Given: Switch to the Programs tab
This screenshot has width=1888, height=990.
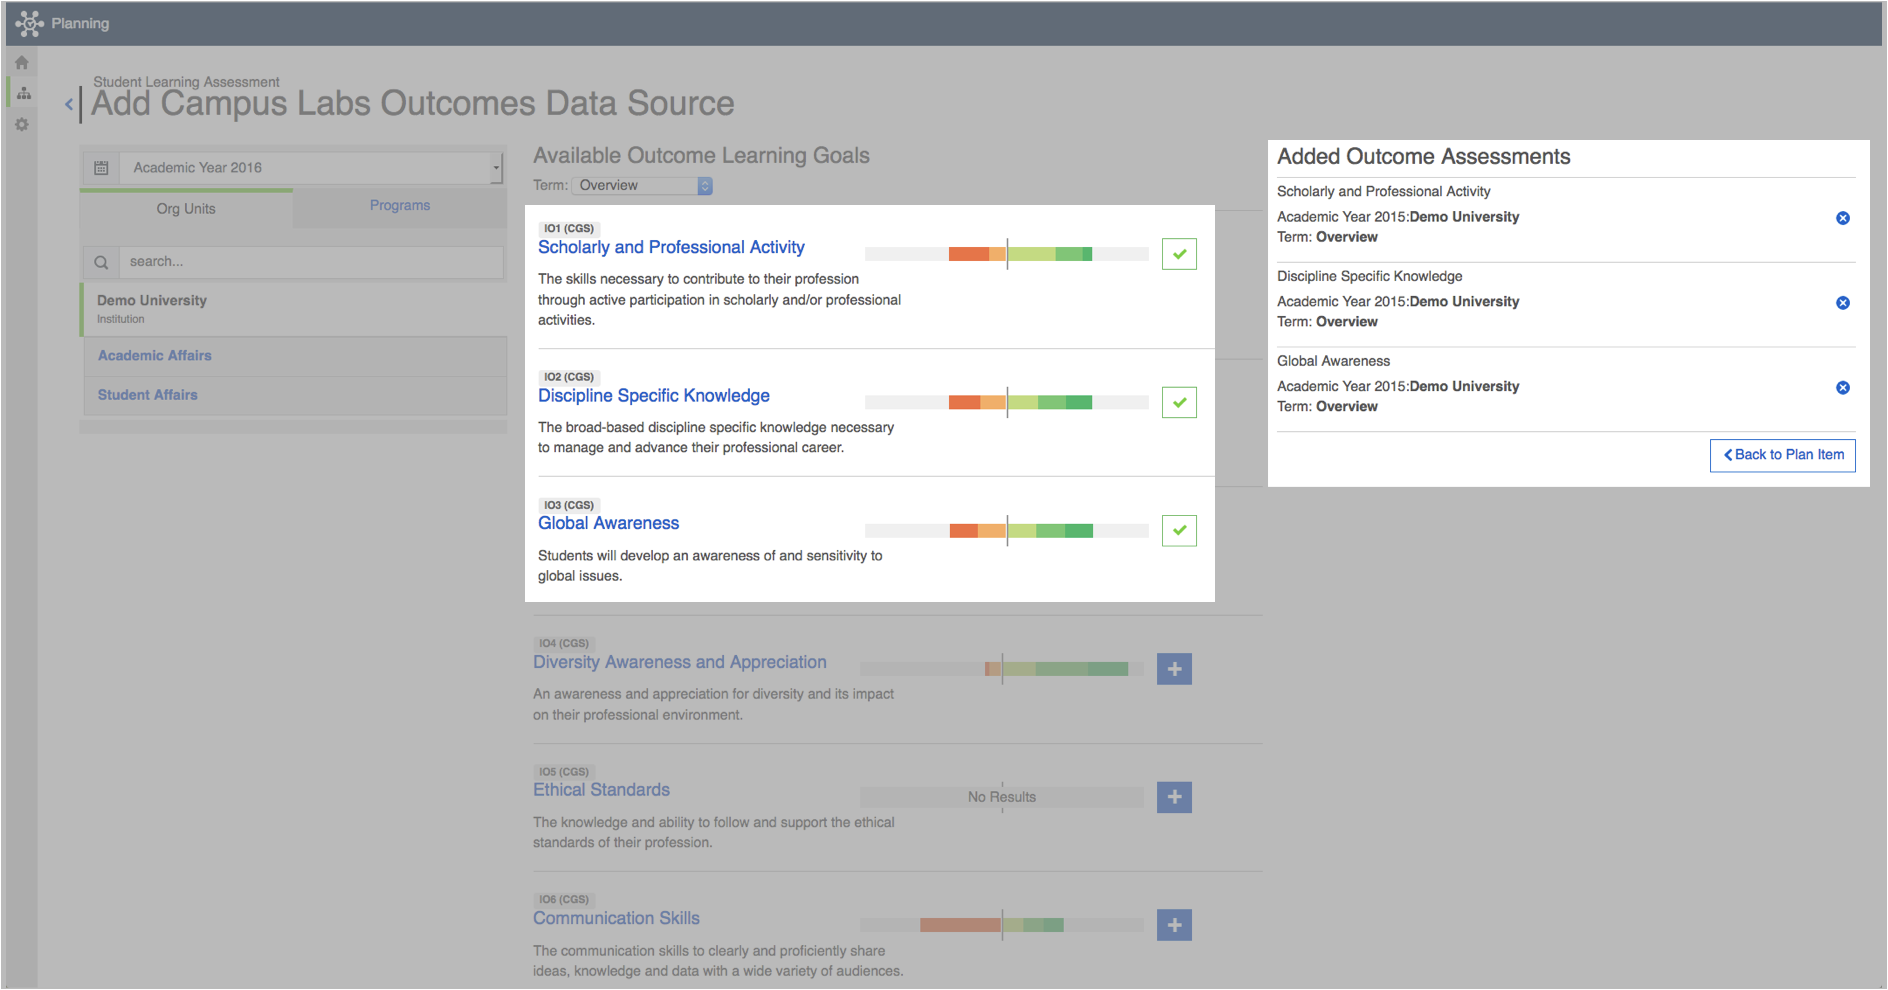Looking at the screenshot, I should pos(400,205).
